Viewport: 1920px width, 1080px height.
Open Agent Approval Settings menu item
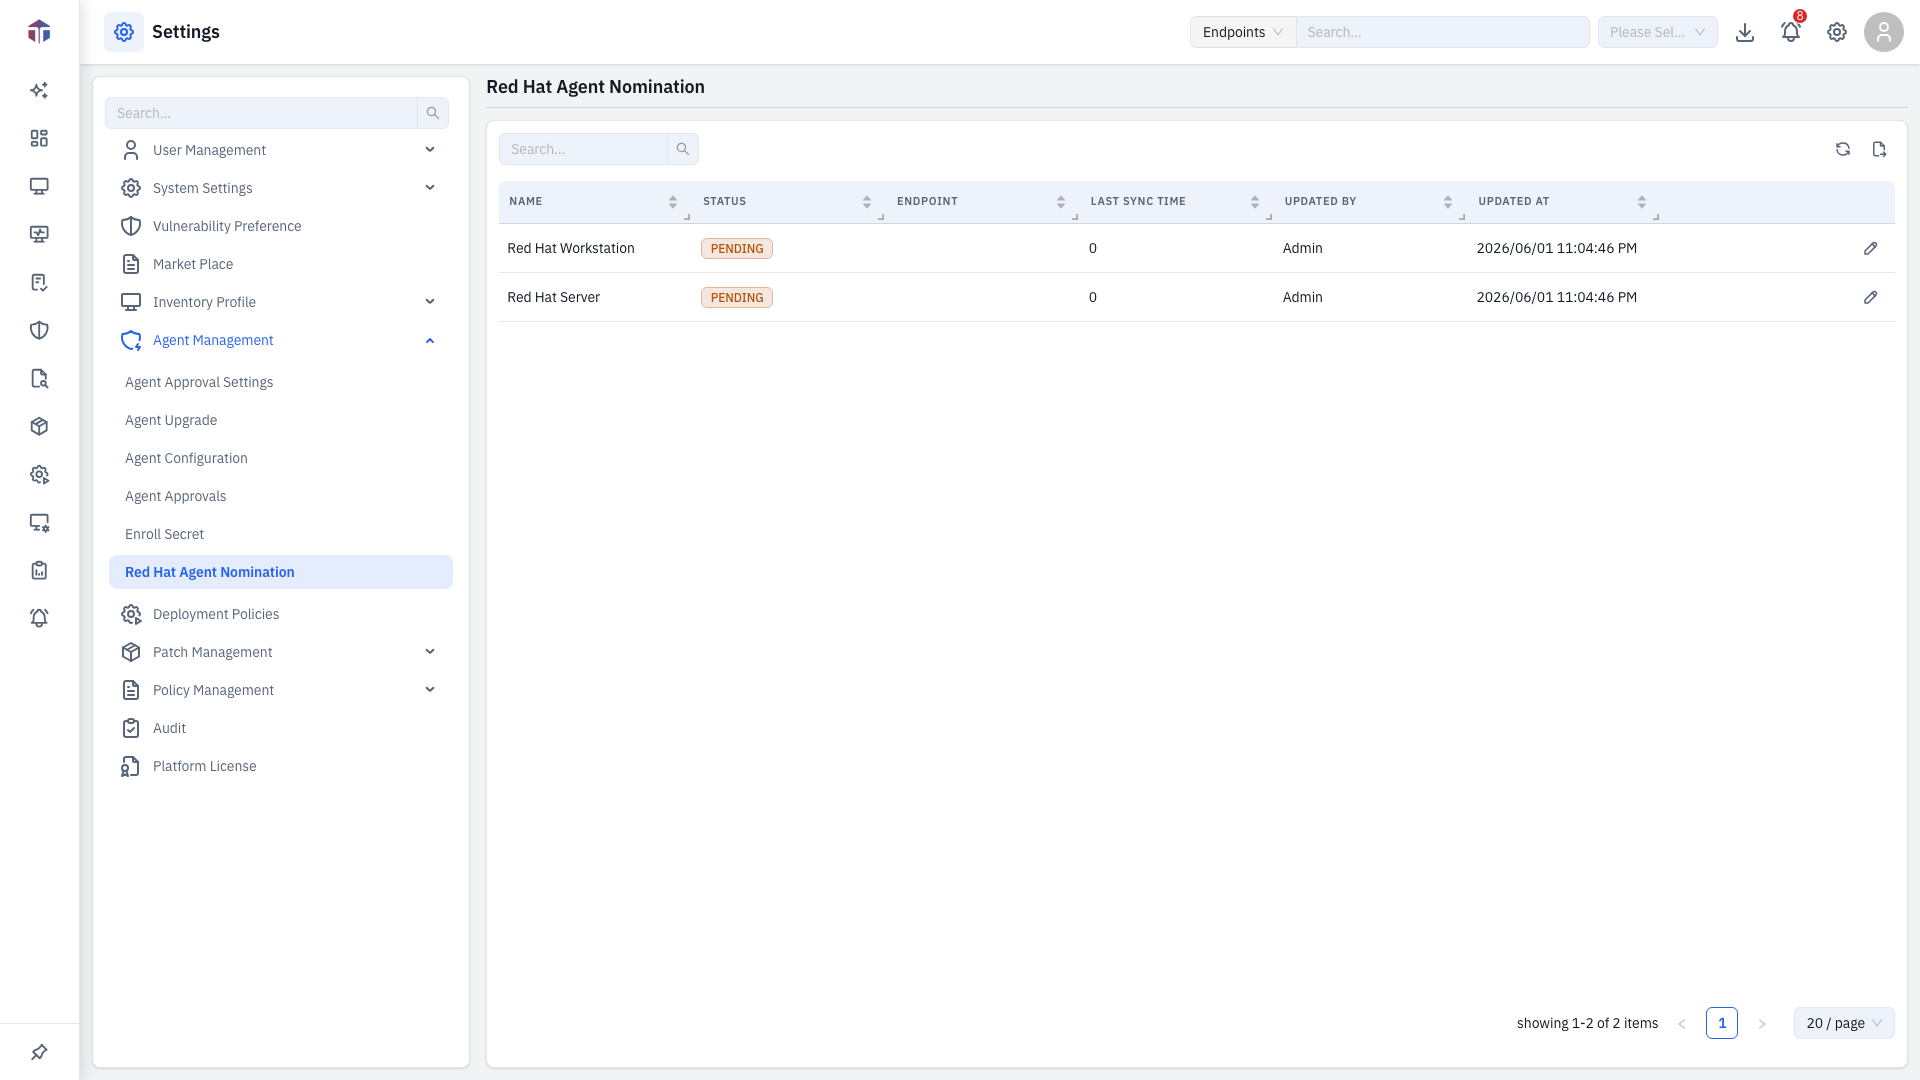pos(199,382)
